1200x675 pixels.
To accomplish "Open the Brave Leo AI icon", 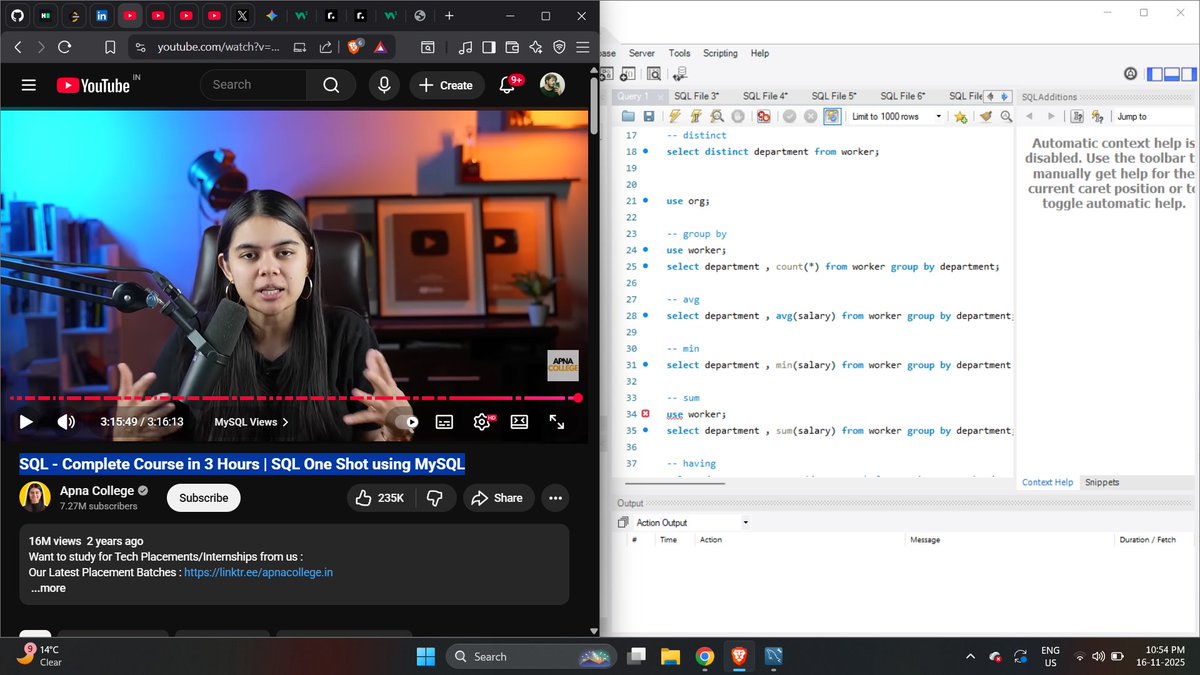I will pos(536,47).
